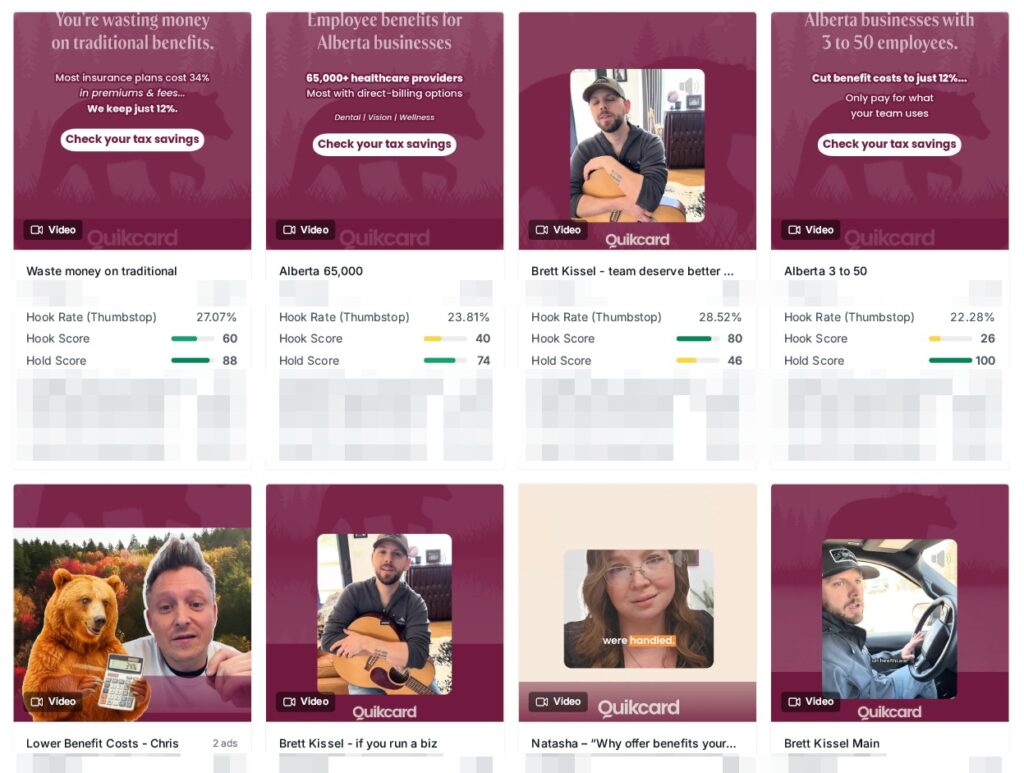
Task: Click the '2 ads' label on Chris card
Action: click(225, 743)
